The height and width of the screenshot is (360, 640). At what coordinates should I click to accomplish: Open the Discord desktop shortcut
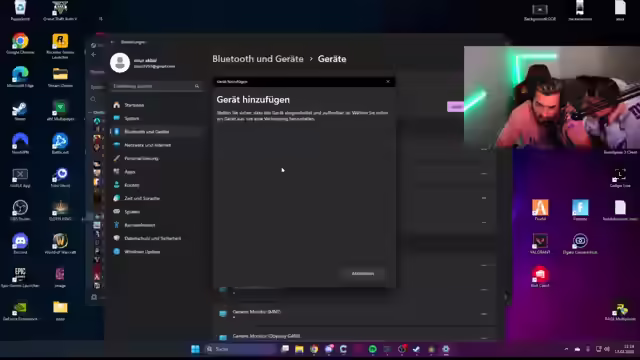pyautogui.click(x=20, y=244)
